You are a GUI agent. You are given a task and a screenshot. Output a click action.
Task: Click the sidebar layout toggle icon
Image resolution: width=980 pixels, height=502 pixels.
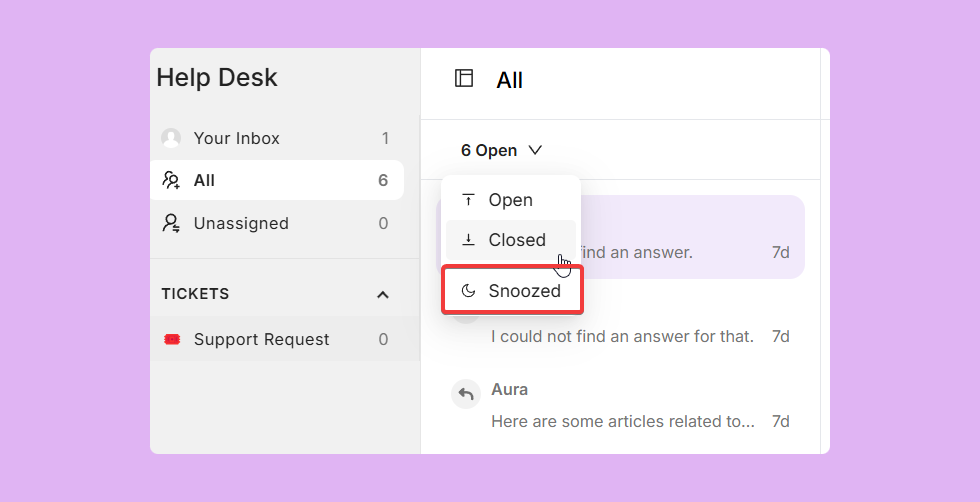click(x=464, y=78)
